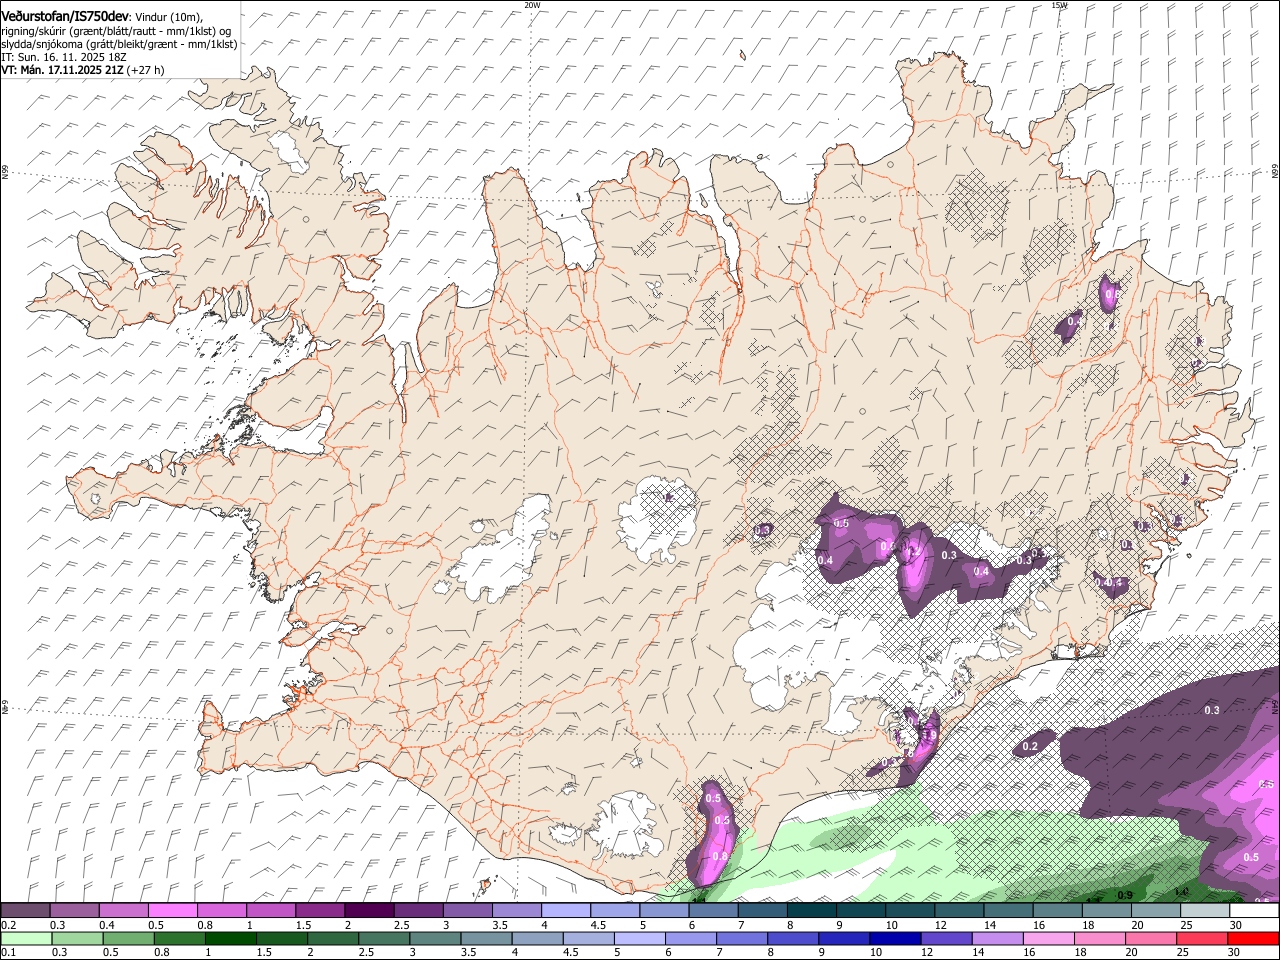
Task: Click the lower legend swatch between 2 and 2.5
Action: 333,938
